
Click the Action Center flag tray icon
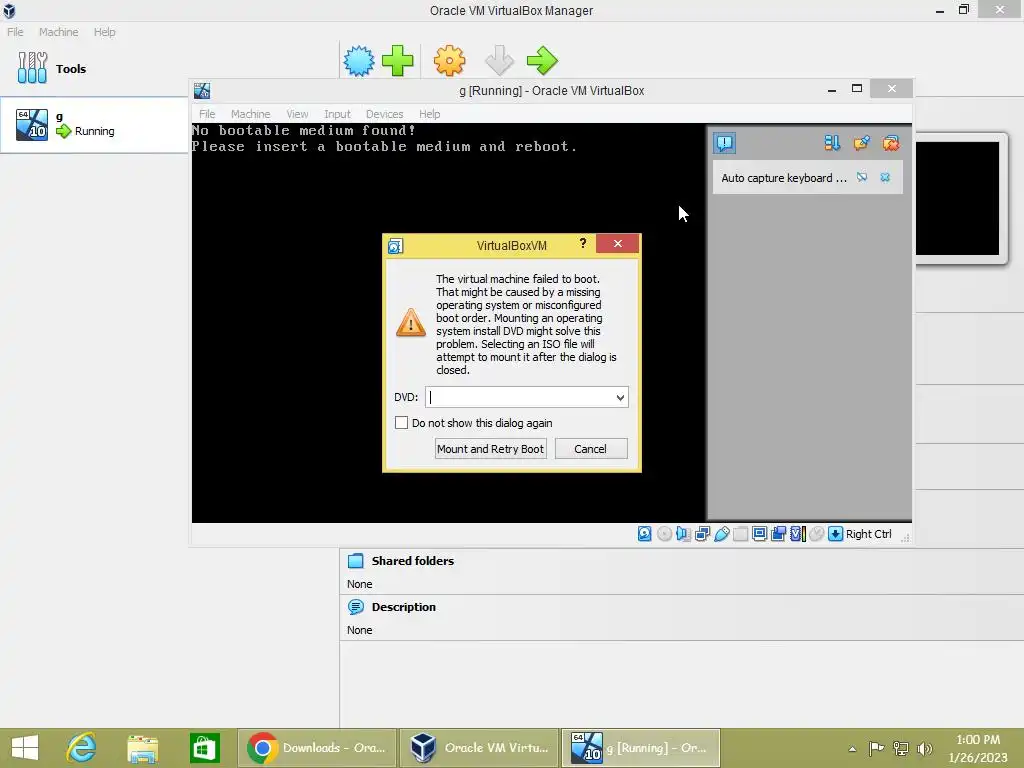[876, 748]
